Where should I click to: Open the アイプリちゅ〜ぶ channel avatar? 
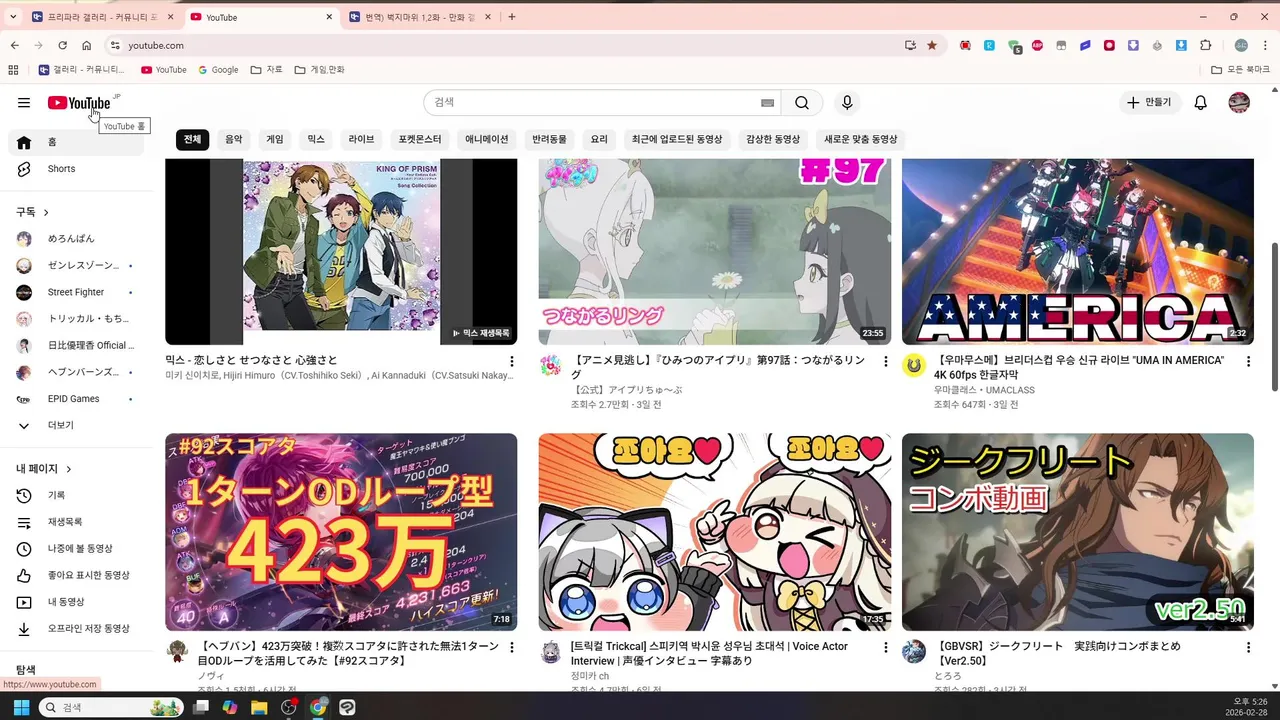[550, 365]
